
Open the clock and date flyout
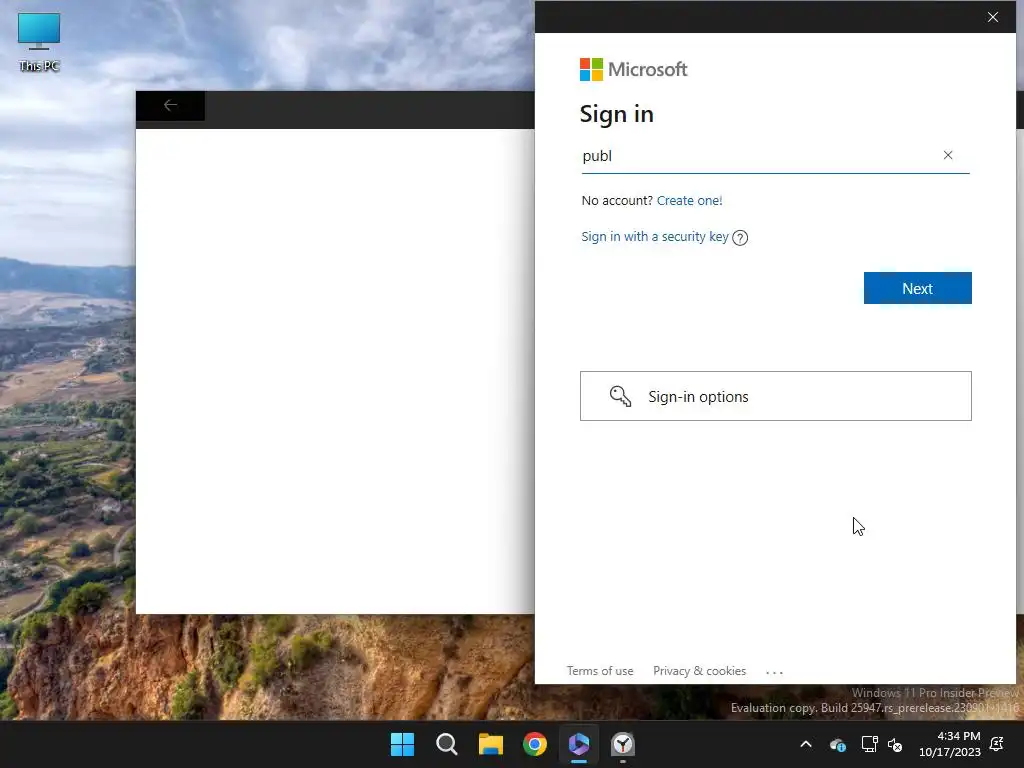pyautogui.click(x=950, y=744)
